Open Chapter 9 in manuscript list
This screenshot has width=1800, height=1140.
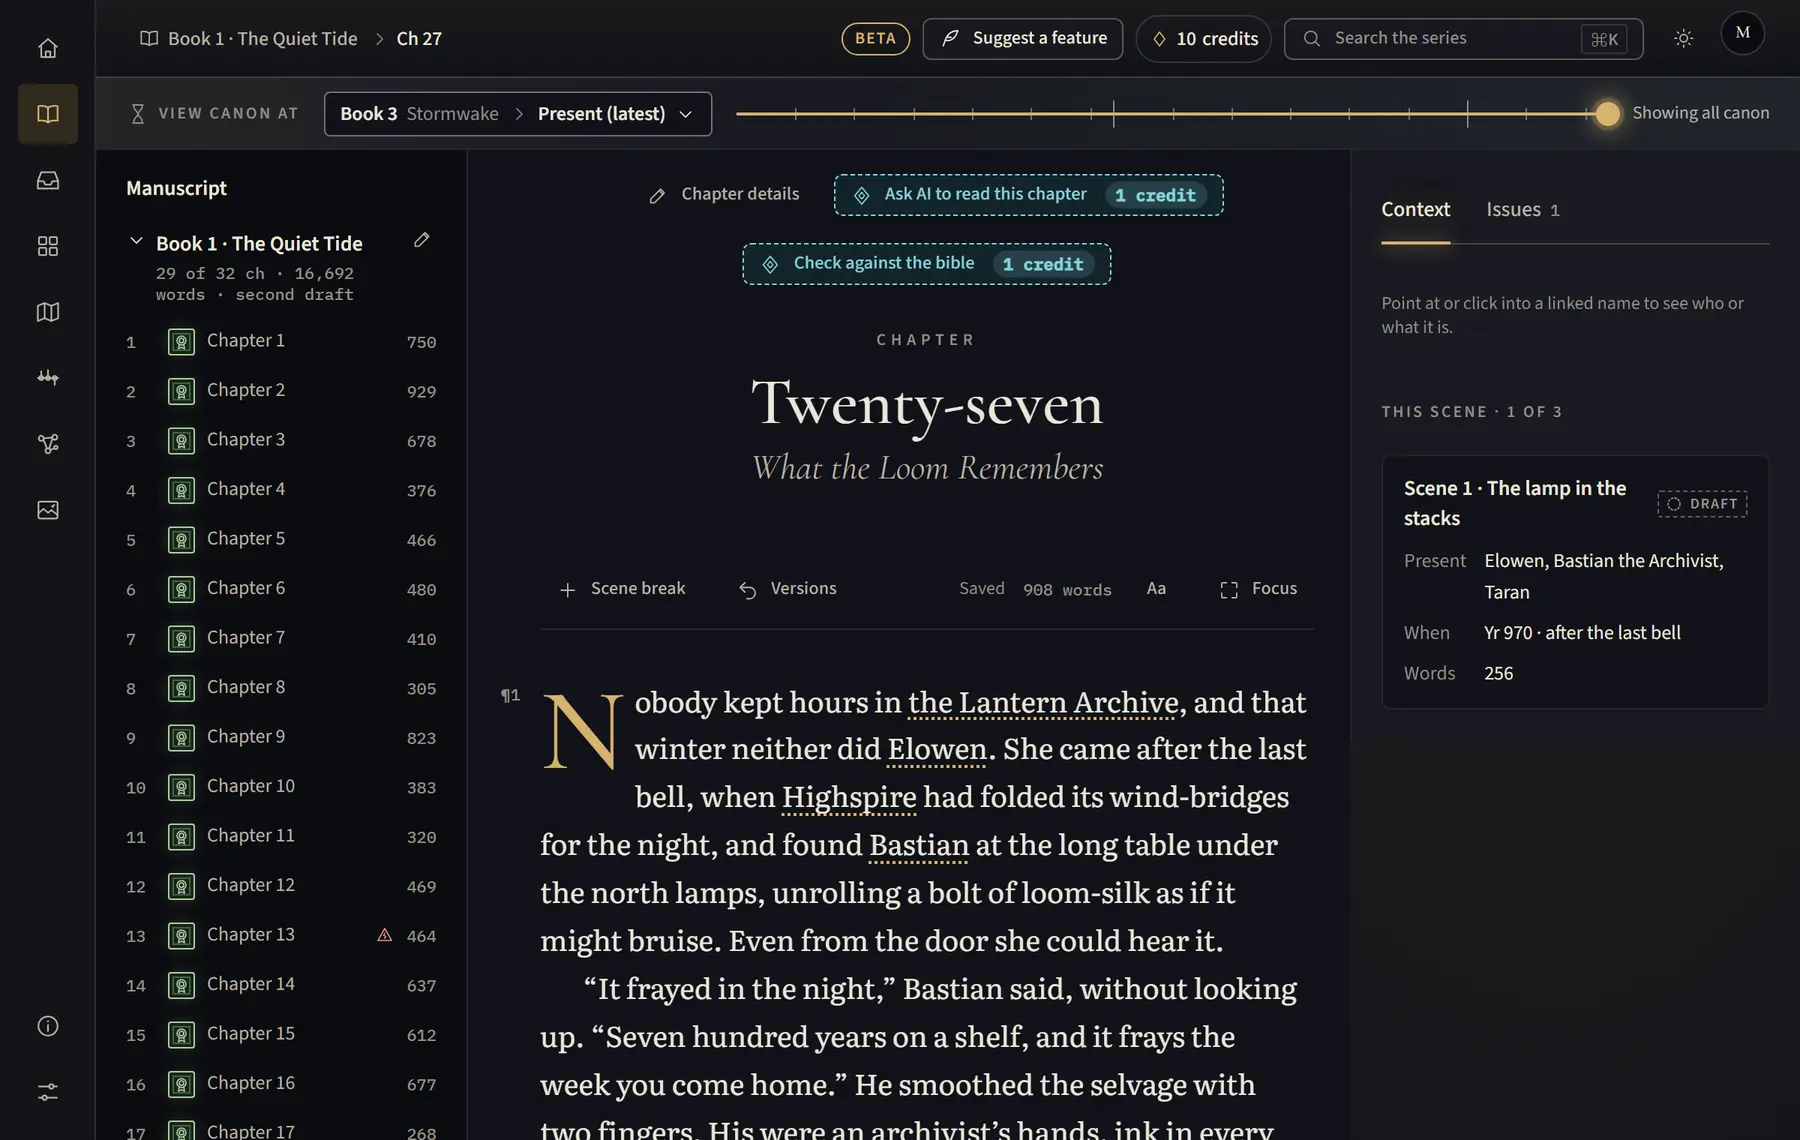[x=281, y=738]
